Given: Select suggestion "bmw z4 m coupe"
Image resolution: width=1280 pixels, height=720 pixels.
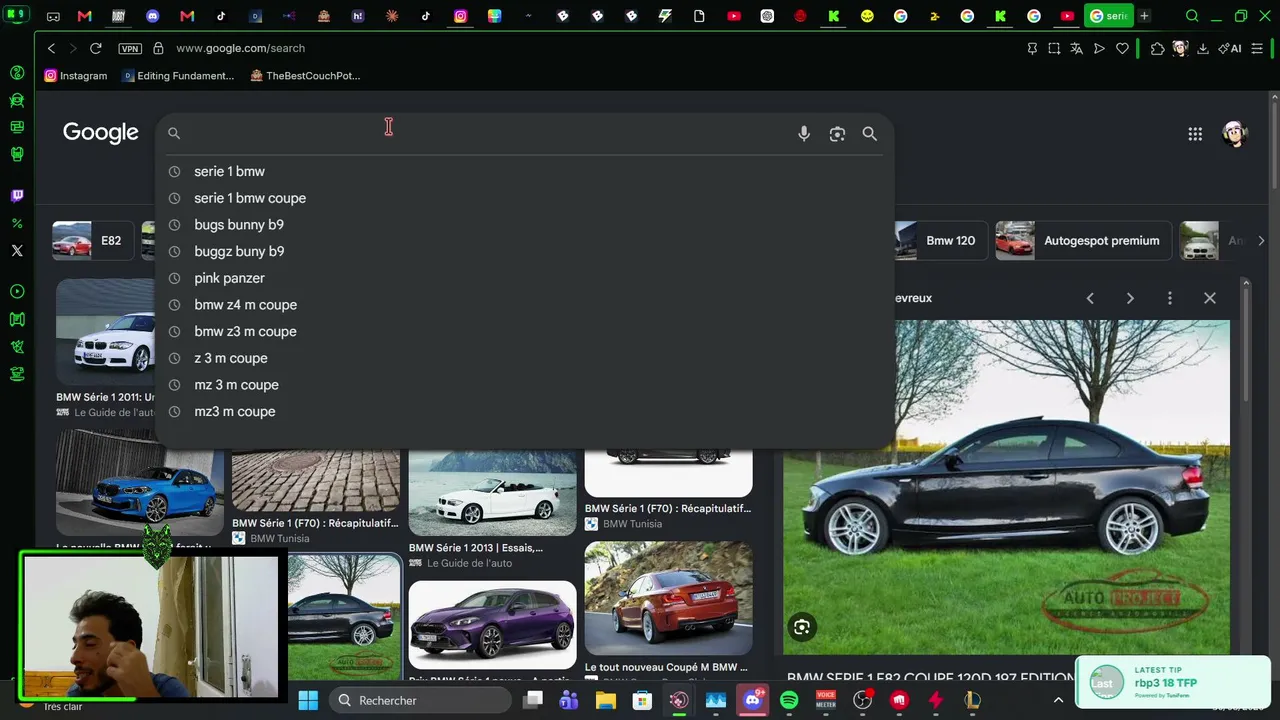Looking at the screenshot, I should coord(524,305).
